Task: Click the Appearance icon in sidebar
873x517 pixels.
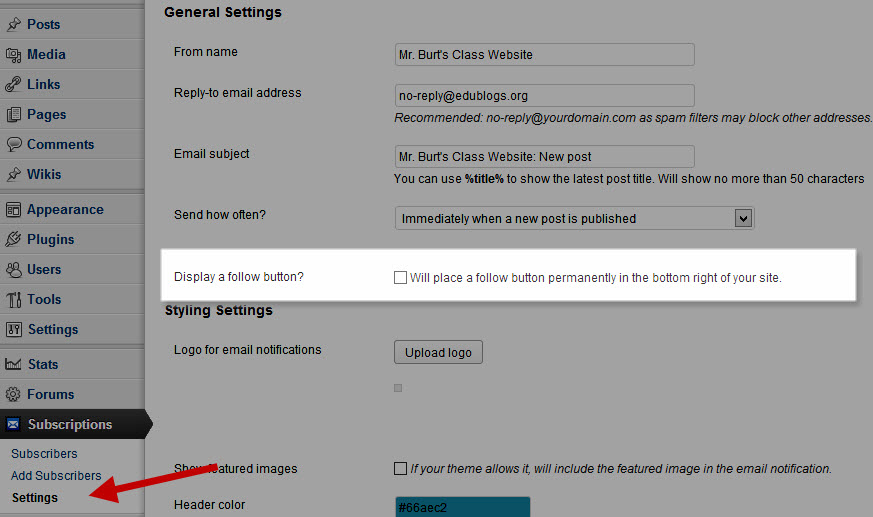Action: (13, 209)
